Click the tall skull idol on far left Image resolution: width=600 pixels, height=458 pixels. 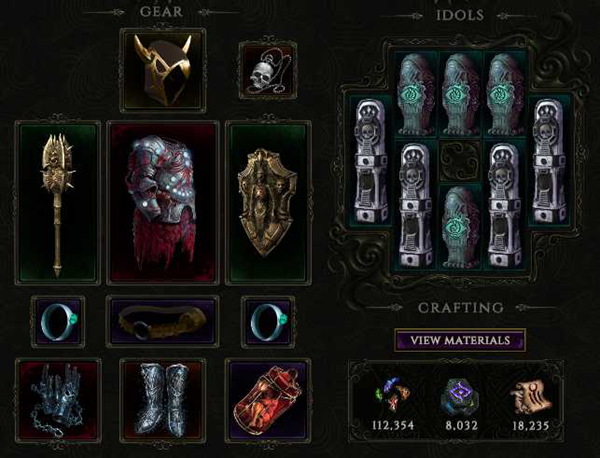click(370, 161)
